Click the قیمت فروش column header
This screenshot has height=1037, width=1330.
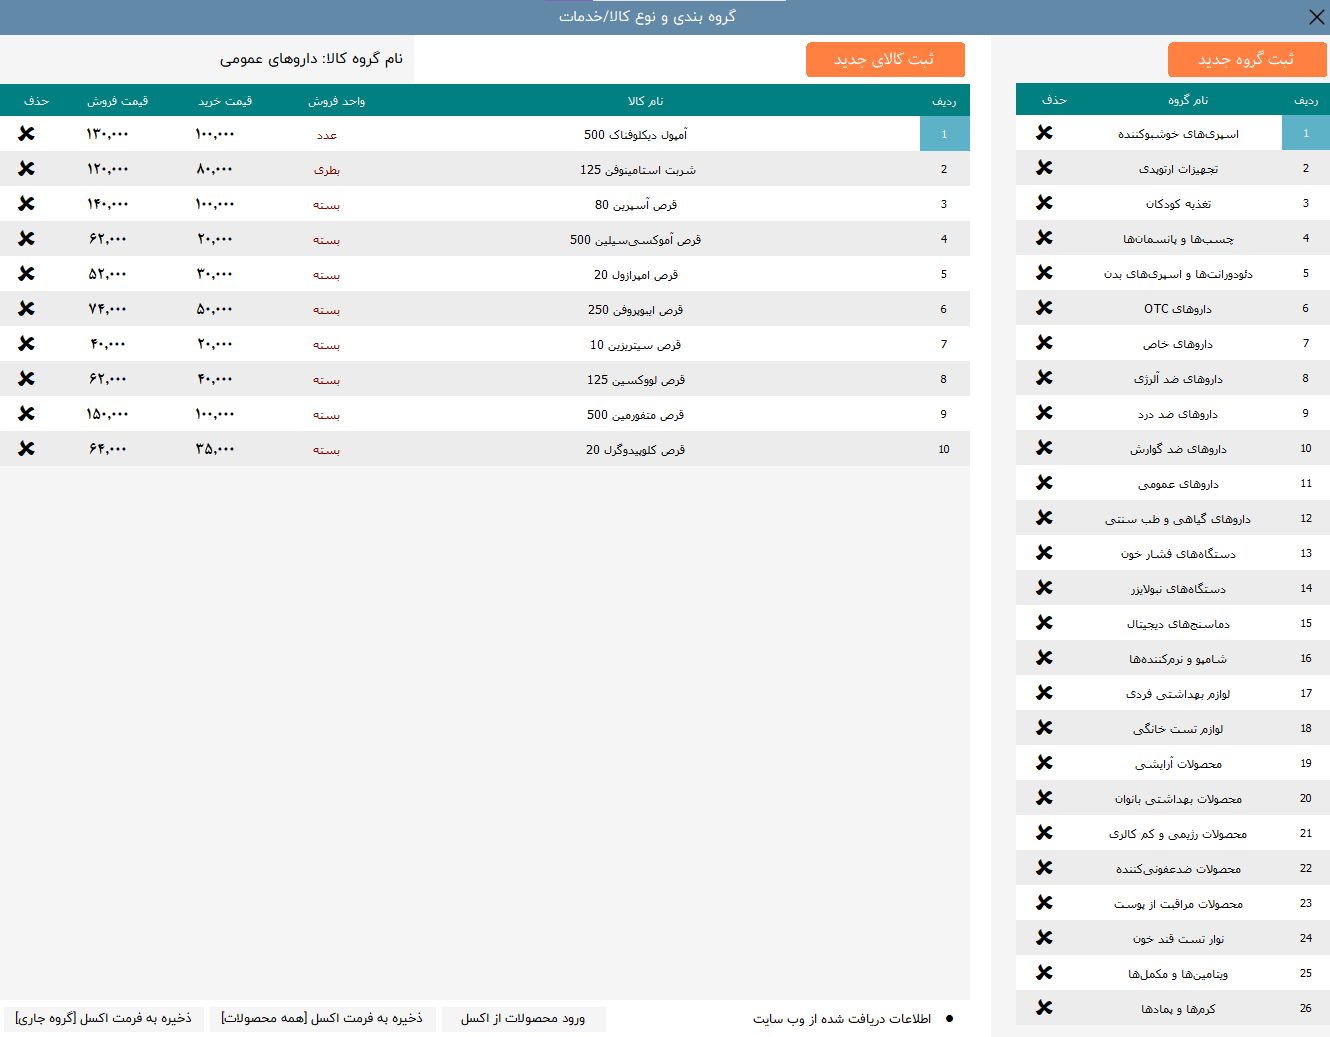coord(117,101)
